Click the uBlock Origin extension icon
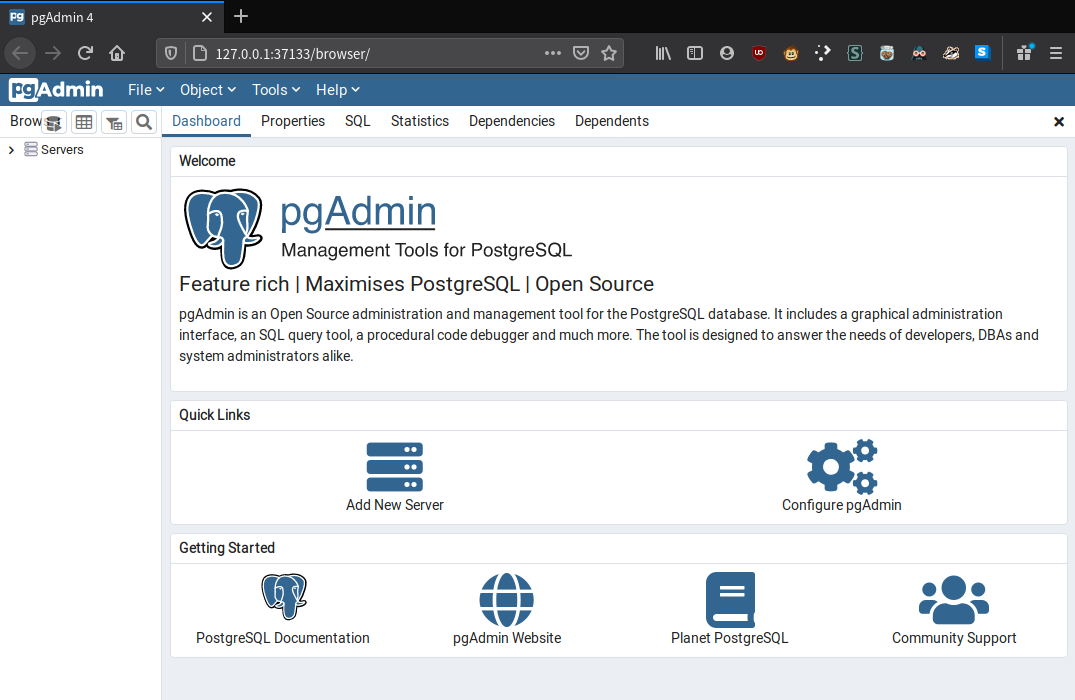Viewport: 1075px width, 700px height. (x=759, y=53)
